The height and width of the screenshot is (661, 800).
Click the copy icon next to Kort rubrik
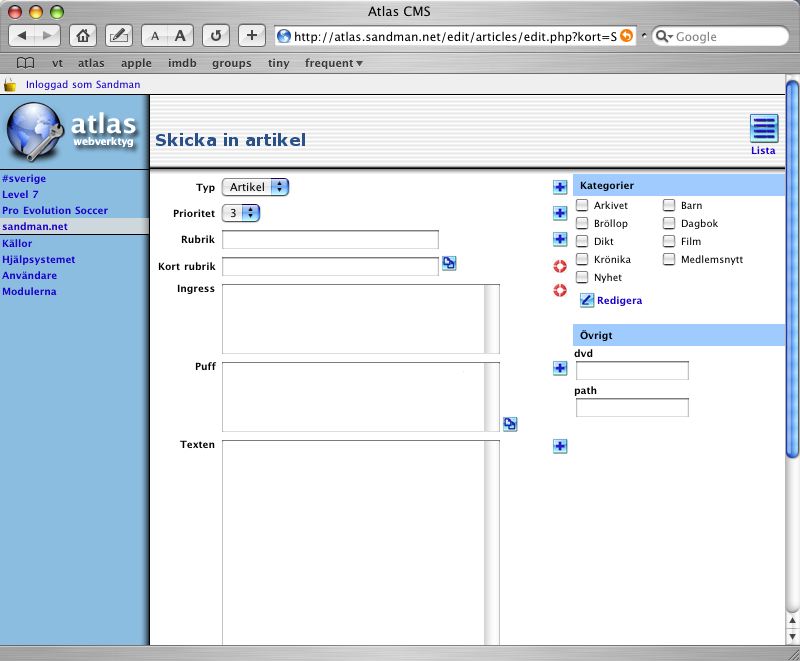click(449, 264)
